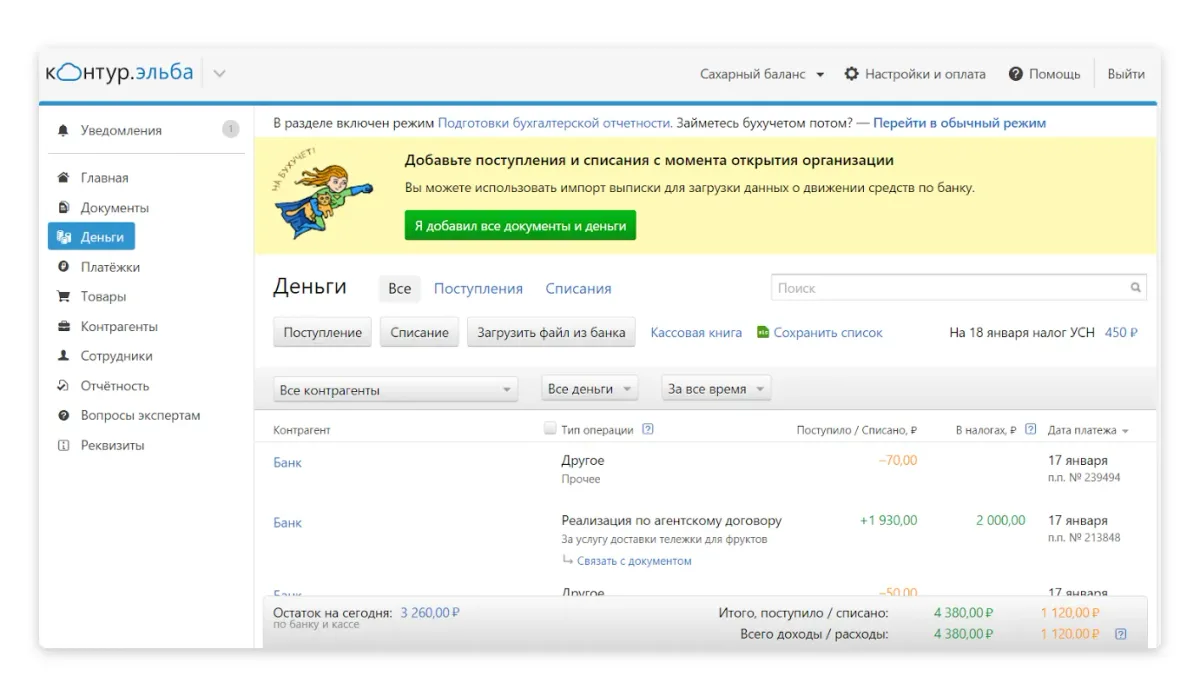Open the Кассовая книга link

click(696, 333)
